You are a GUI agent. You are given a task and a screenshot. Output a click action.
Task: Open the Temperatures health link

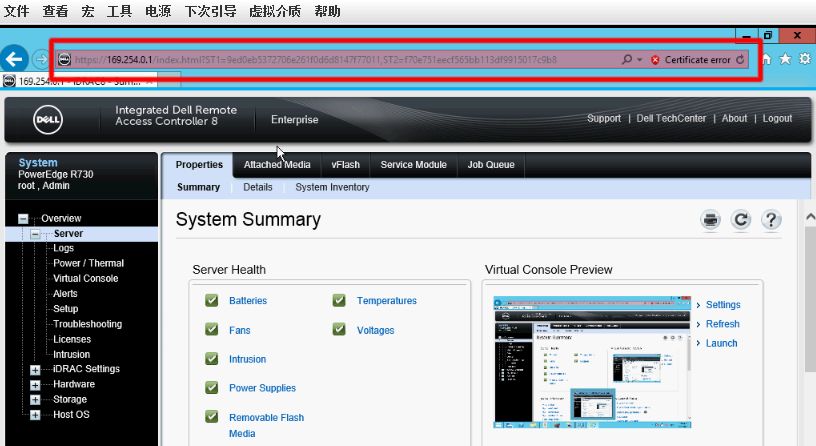387,301
